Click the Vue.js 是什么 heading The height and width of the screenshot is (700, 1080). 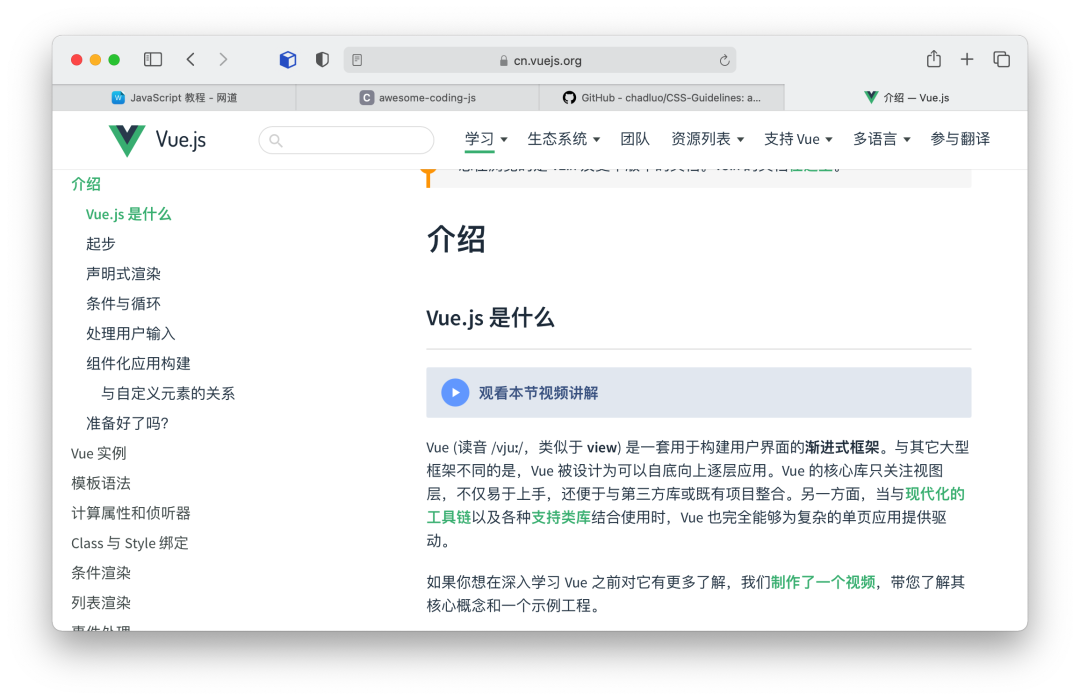click(x=490, y=318)
